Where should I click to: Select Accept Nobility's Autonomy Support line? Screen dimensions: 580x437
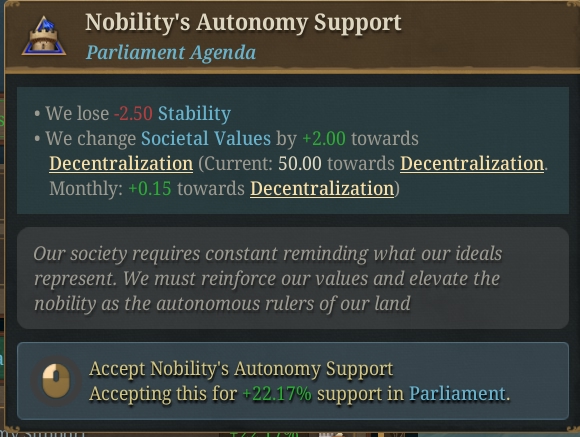click(241, 369)
